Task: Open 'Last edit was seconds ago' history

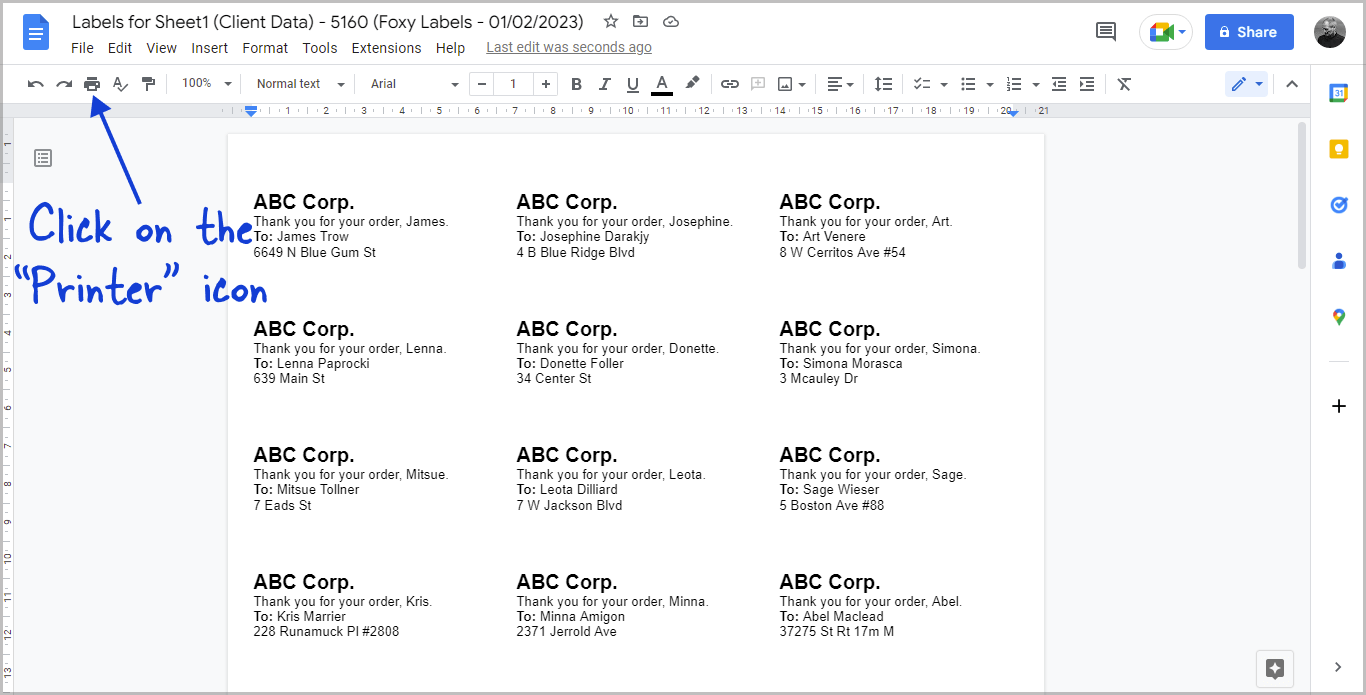Action: [x=568, y=47]
